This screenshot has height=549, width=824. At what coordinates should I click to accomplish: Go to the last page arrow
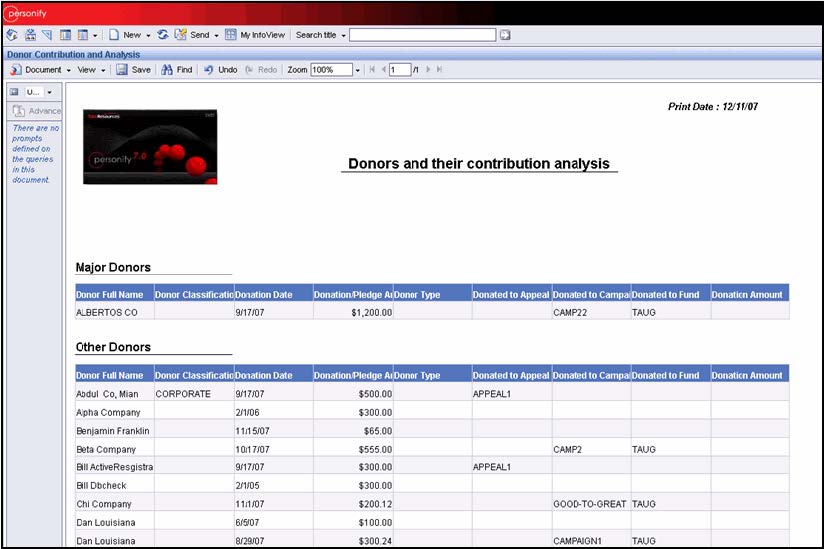[439, 69]
